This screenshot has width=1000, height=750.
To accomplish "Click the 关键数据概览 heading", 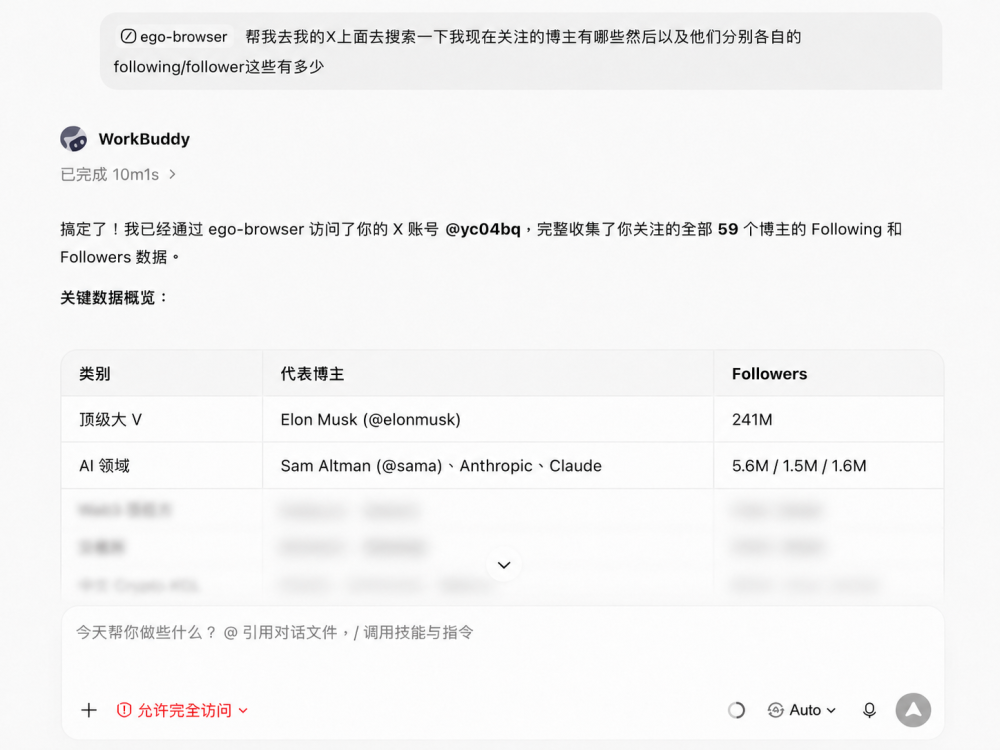I will (x=113, y=298).
